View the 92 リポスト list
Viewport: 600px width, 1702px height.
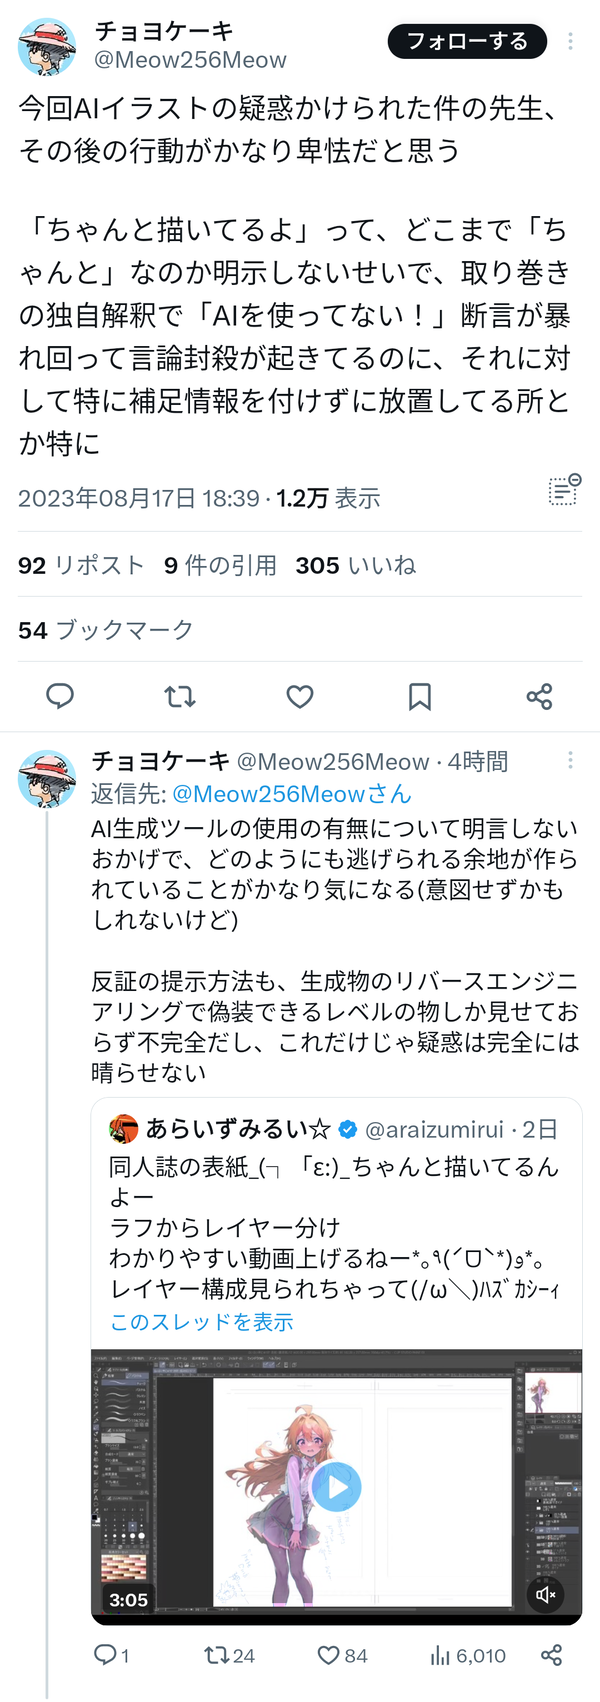[x=81, y=565]
